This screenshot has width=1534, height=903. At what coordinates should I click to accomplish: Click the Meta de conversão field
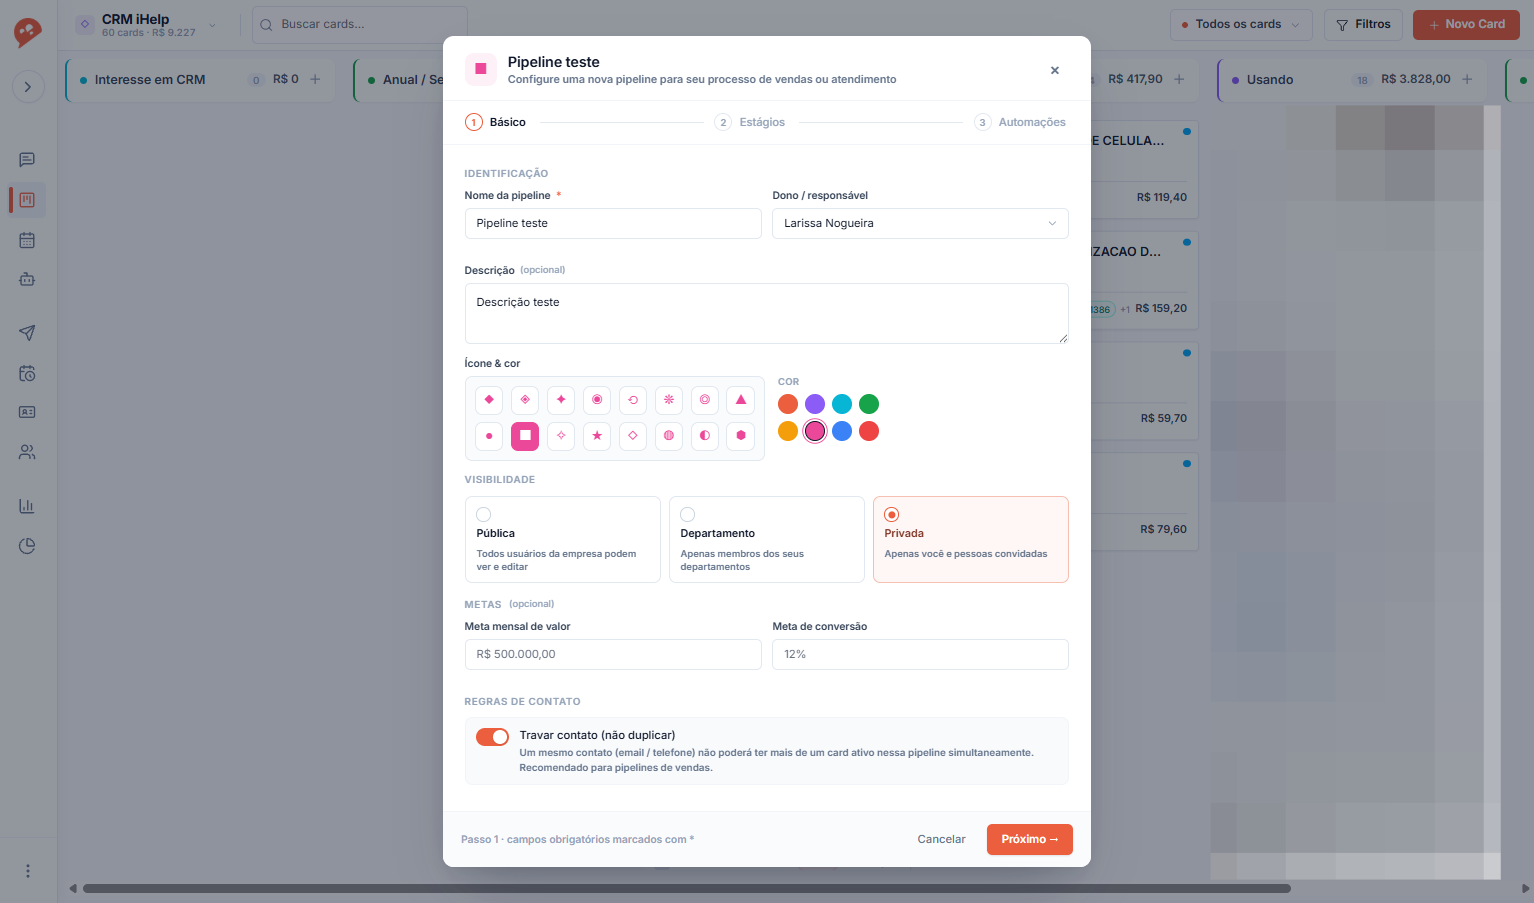point(920,655)
